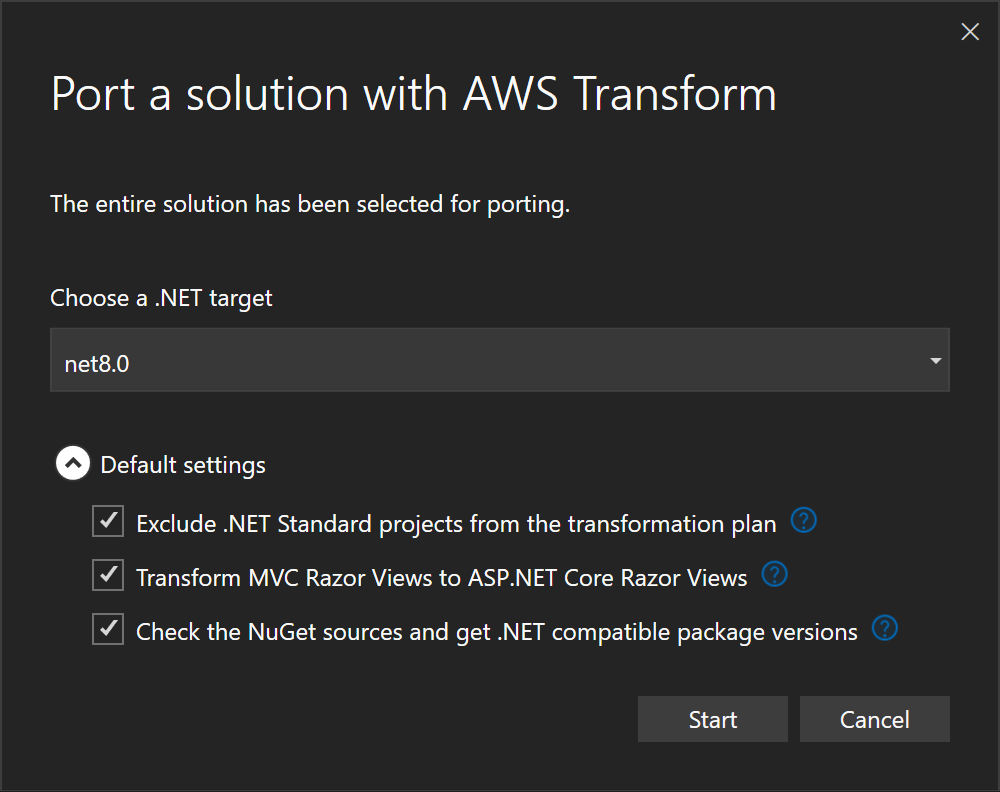Open help for excluding .NET Standard projects
This screenshot has height=792, width=1000.
coord(803,521)
